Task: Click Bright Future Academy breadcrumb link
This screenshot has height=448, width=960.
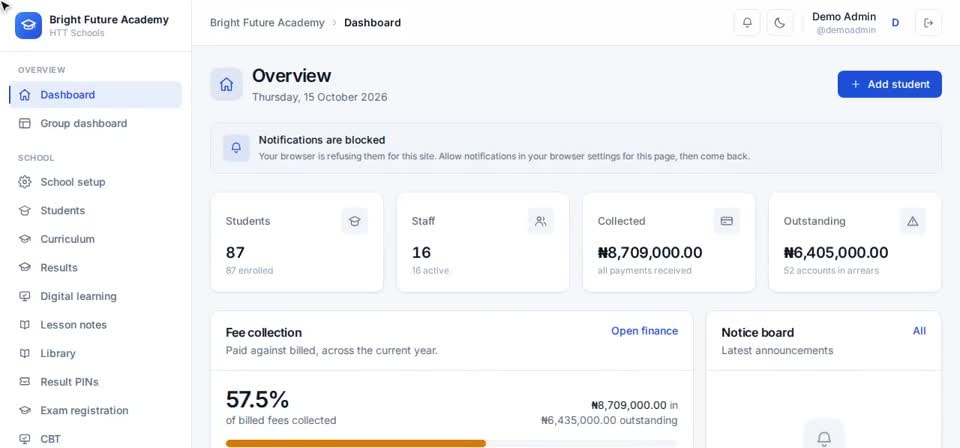Action: (x=267, y=23)
